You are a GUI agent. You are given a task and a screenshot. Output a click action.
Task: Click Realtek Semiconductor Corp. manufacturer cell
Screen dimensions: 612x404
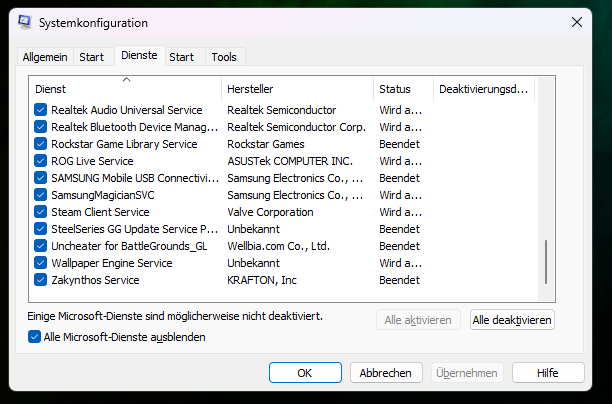point(297,127)
